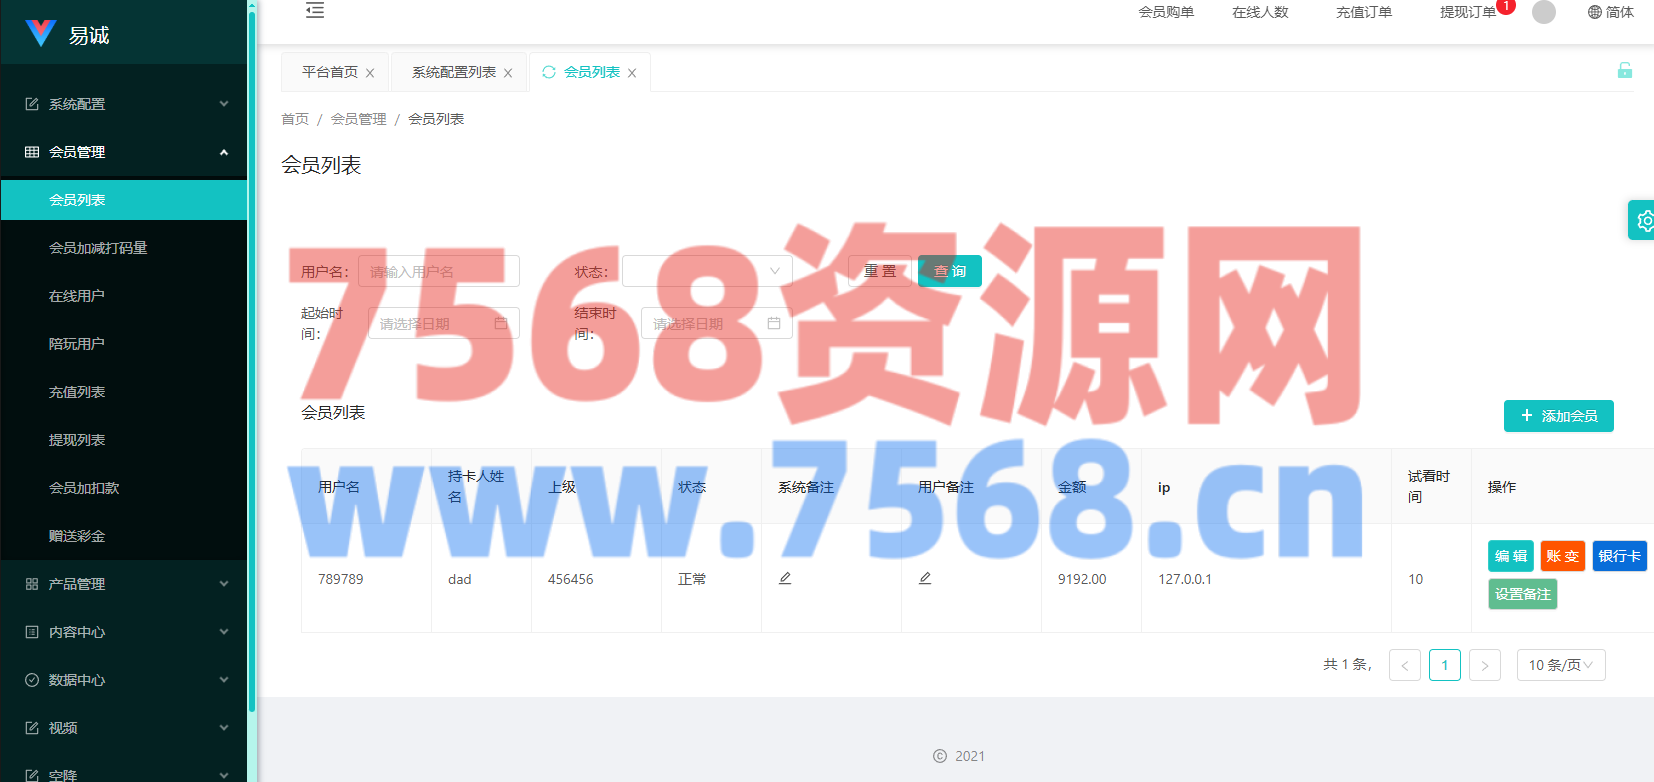
Task: Open 充值列表 in the sidebar
Action: coord(77,392)
